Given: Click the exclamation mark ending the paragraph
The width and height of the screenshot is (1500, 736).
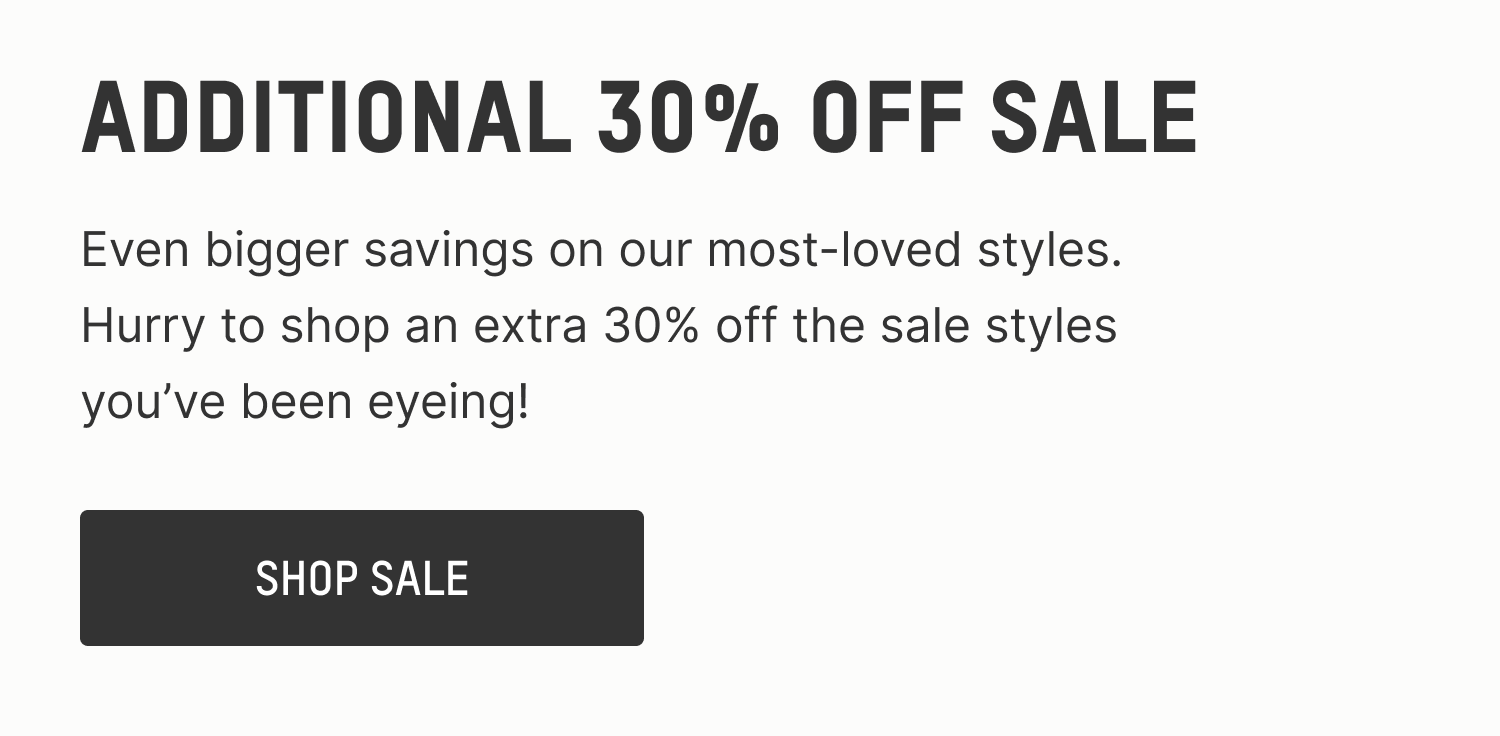Looking at the screenshot, I should pyautogui.click(x=518, y=401).
